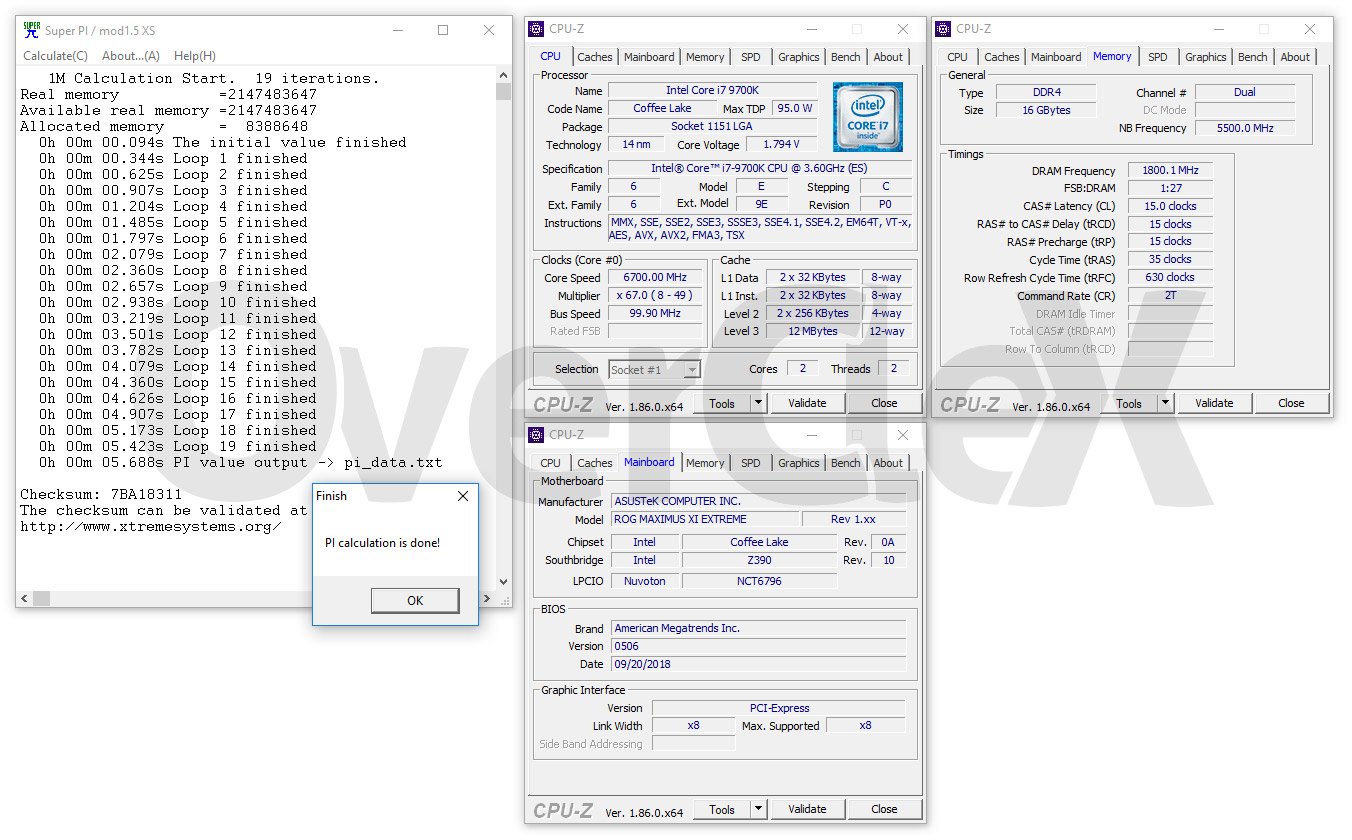
Task: Minimize the Super PI window
Action: pyautogui.click(x=397, y=30)
